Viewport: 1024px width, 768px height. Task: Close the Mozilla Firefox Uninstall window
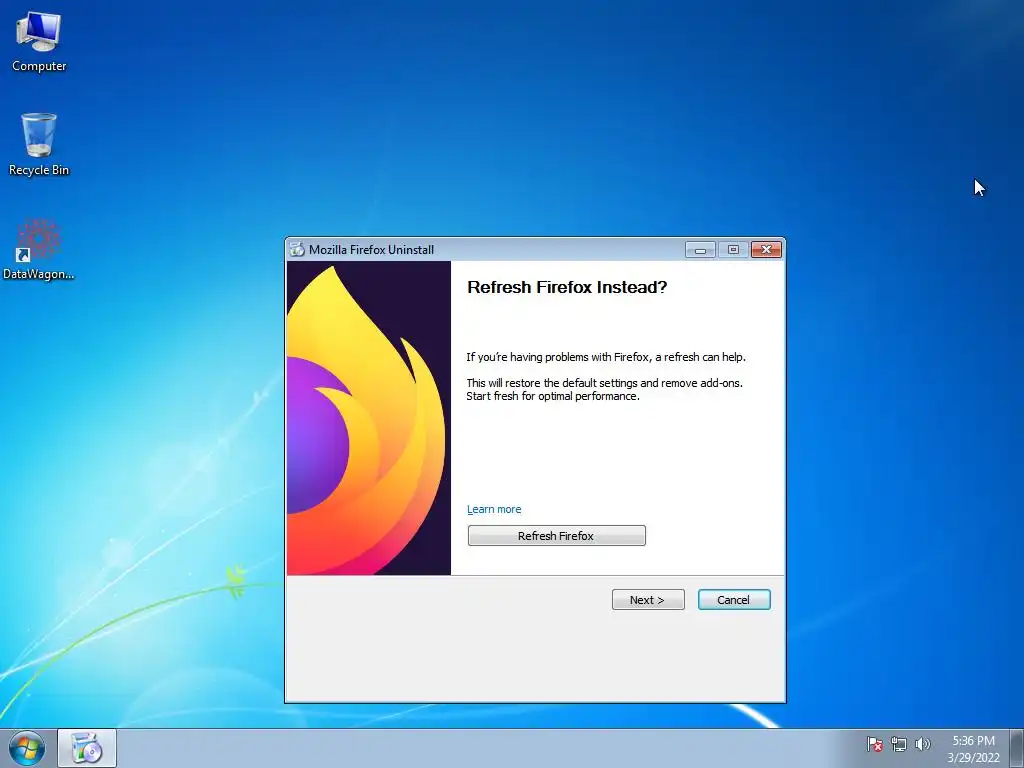(x=767, y=249)
